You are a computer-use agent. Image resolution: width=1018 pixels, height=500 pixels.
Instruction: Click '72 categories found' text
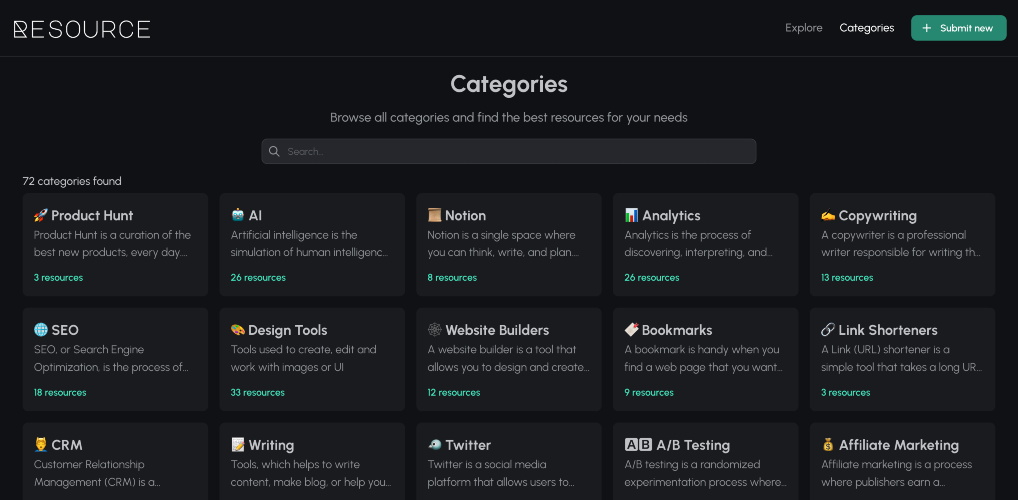click(x=72, y=181)
